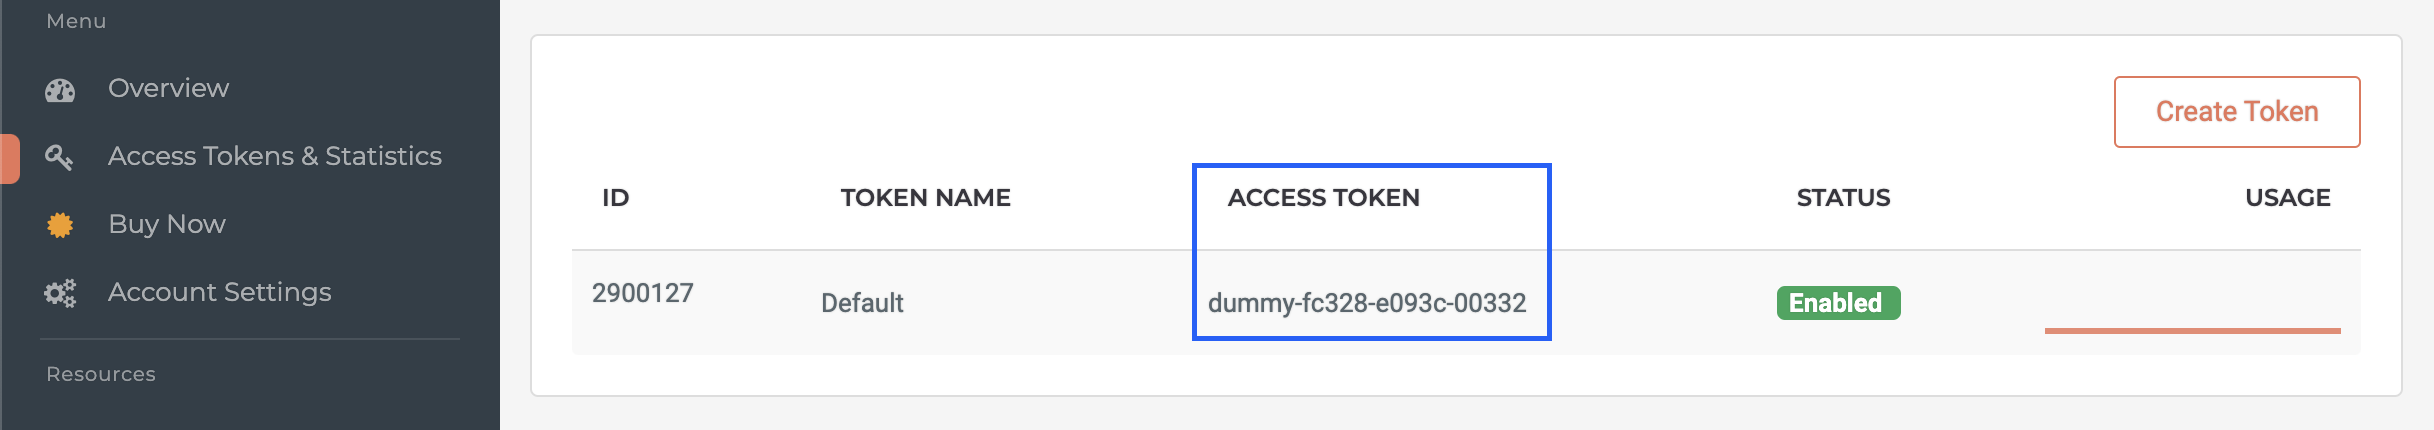Click the token ID 2900127
This screenshot has width=2434, height=430.
[642, 293]
